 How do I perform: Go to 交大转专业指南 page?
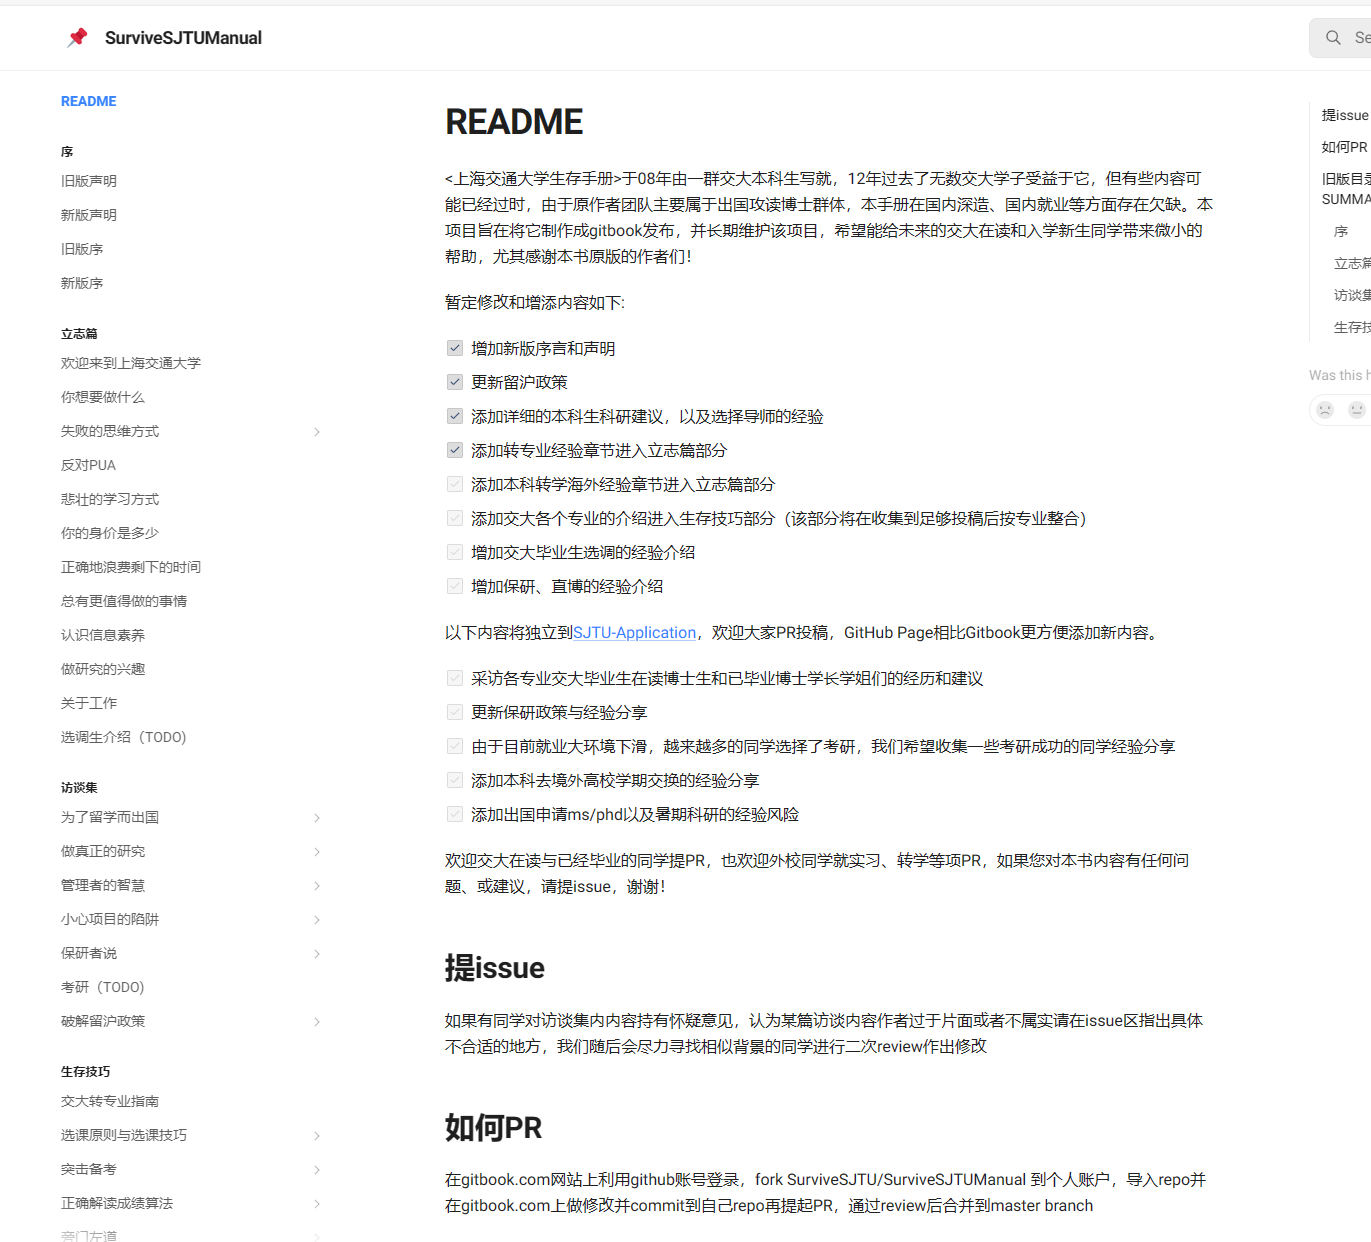click(110, 1101)
